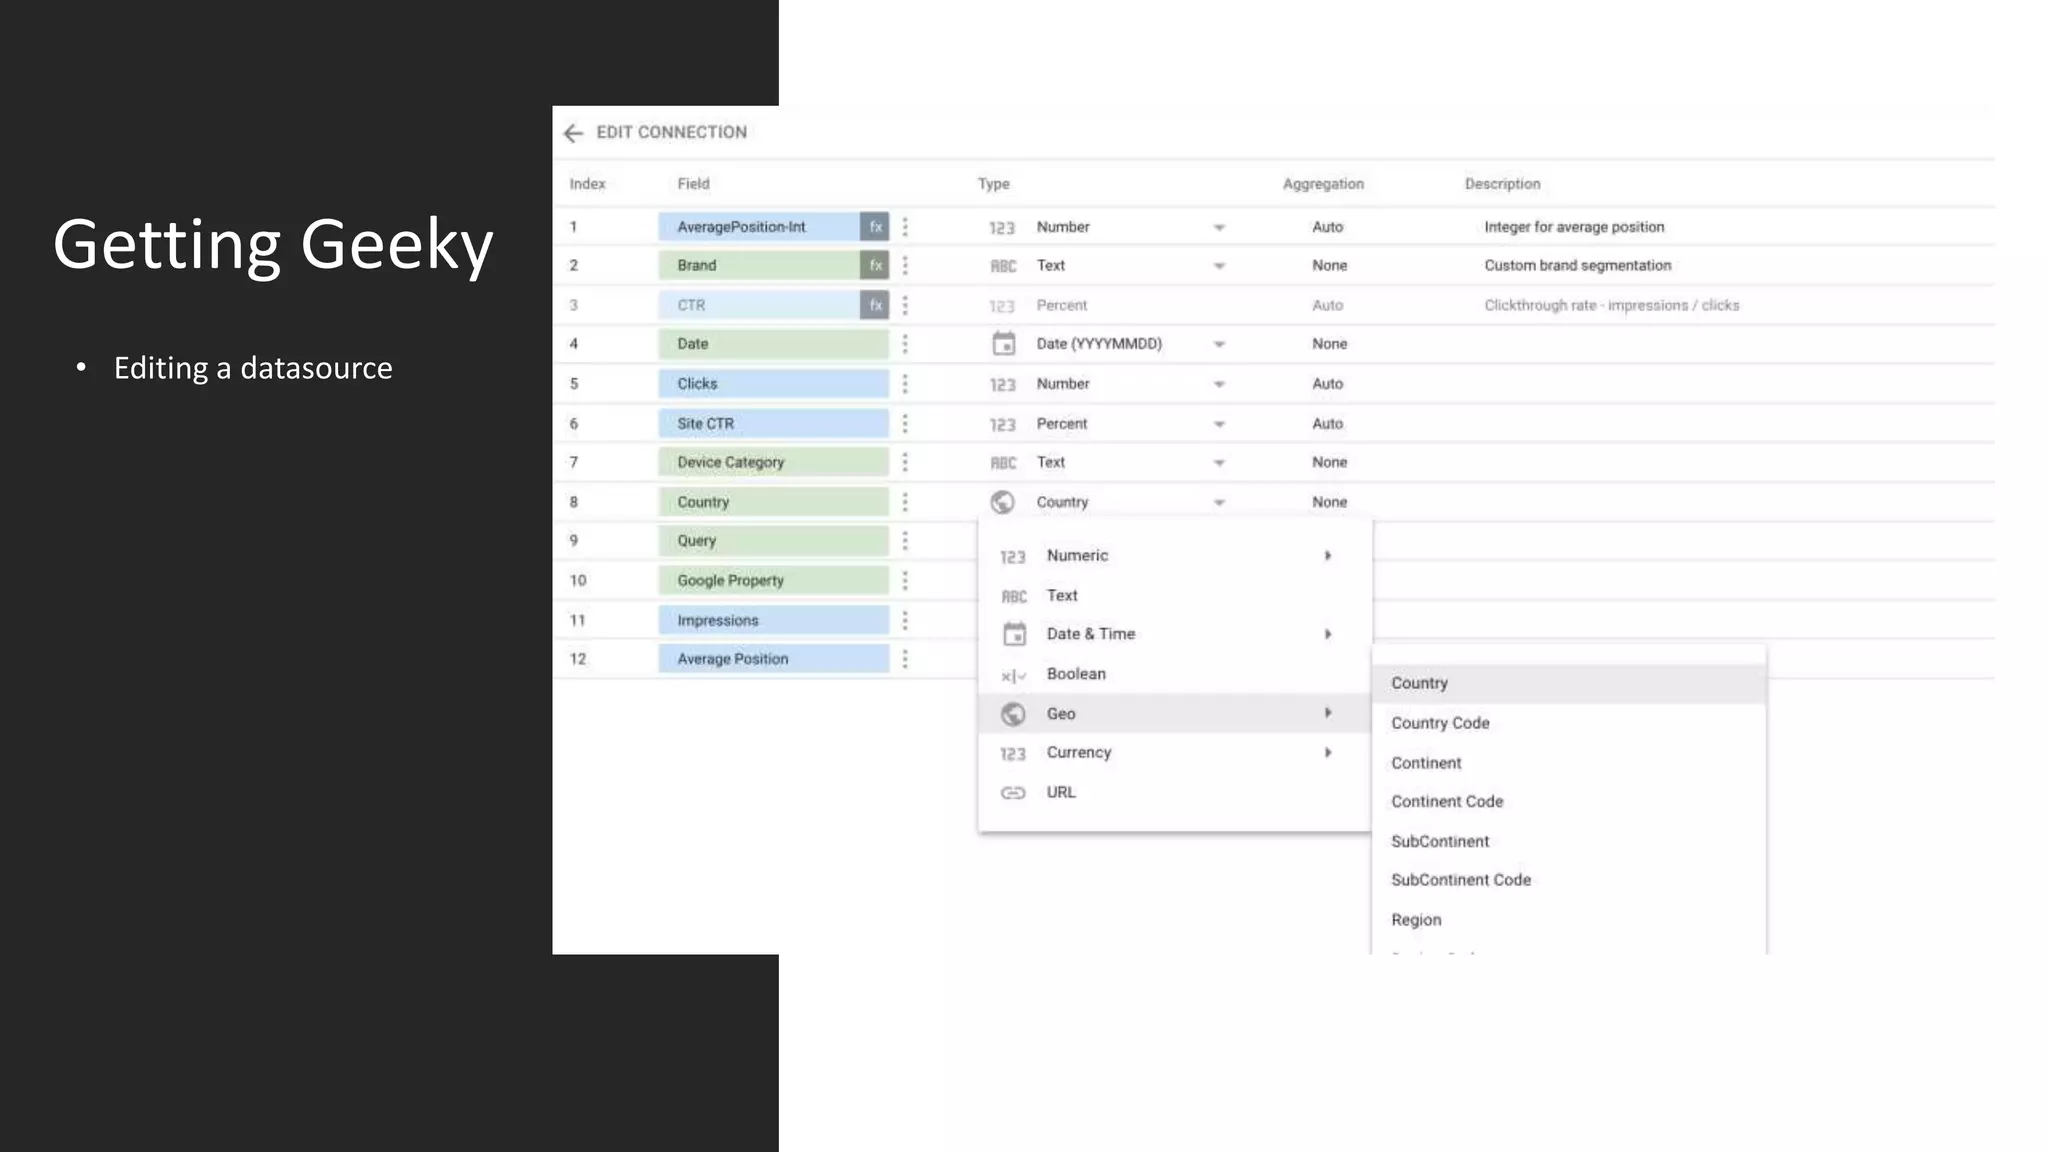Click the globe icon beside Geo
Viewport: 2048px width, 1152px height.
click(1013, 714)
